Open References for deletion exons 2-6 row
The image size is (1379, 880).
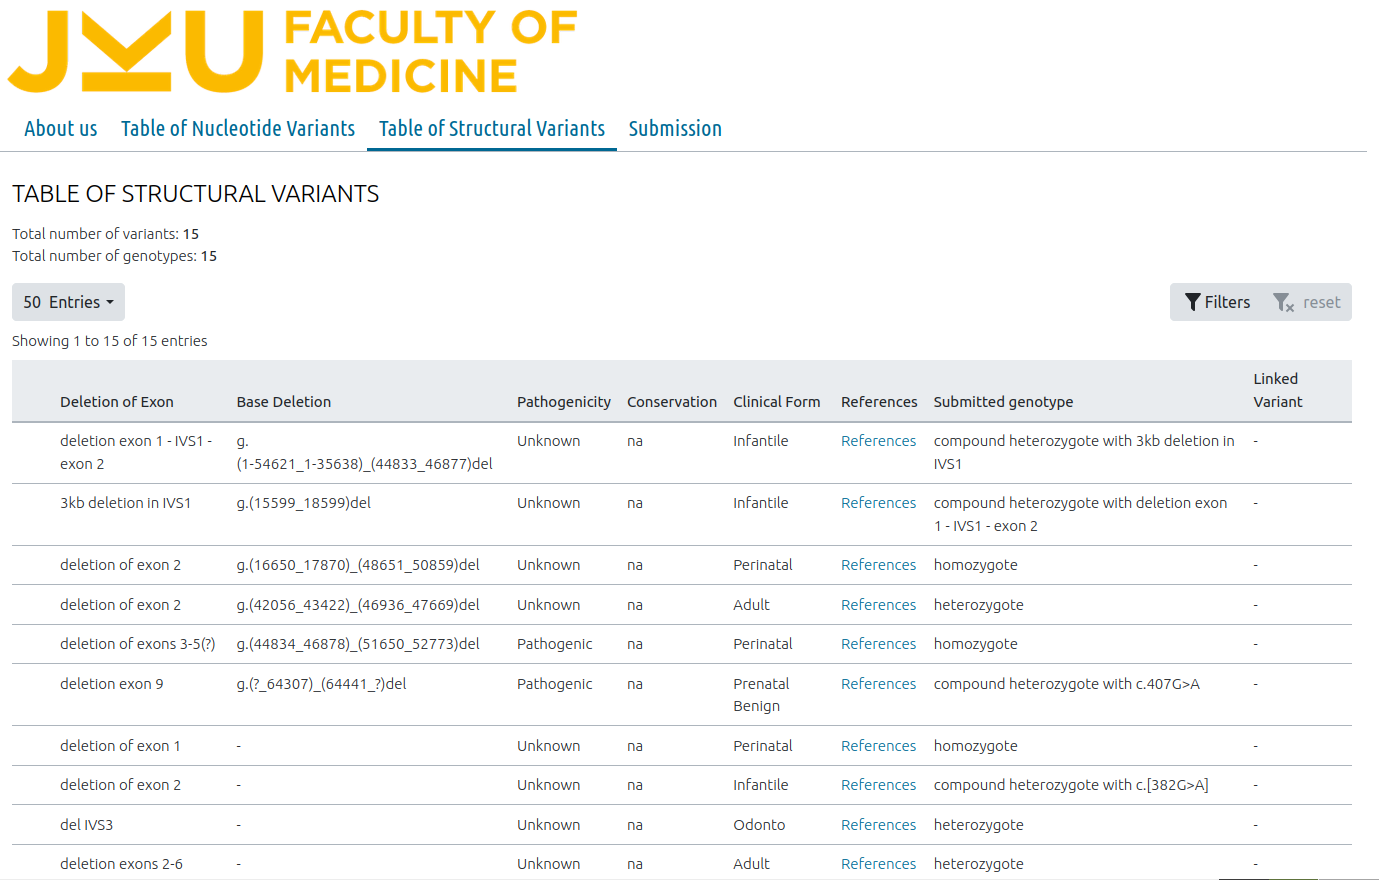coord(878,864)
